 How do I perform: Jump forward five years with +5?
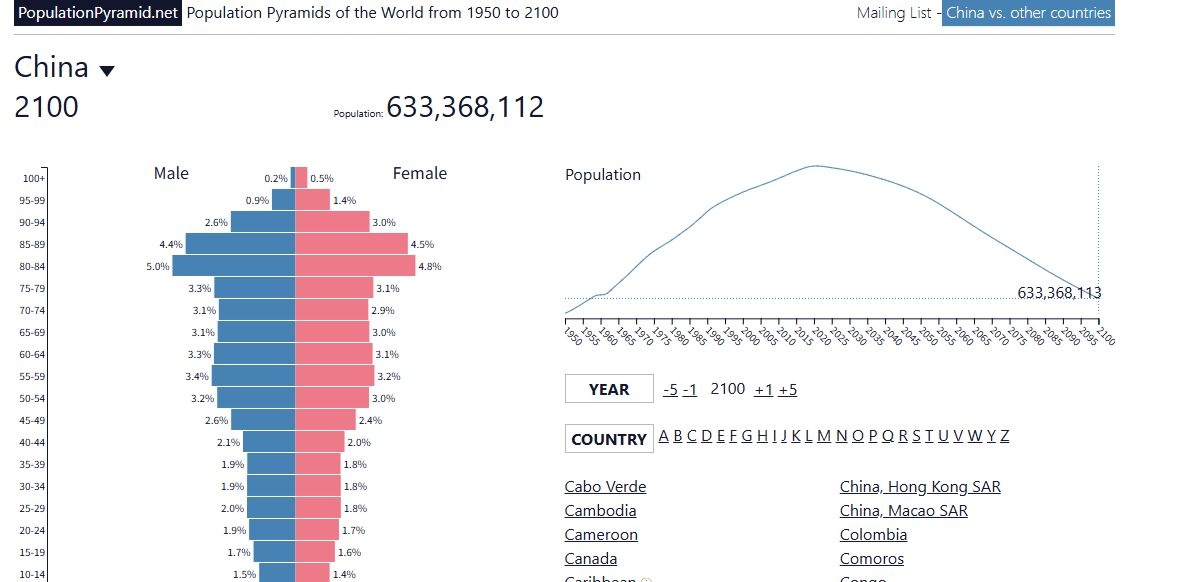[x=787, y=390]
